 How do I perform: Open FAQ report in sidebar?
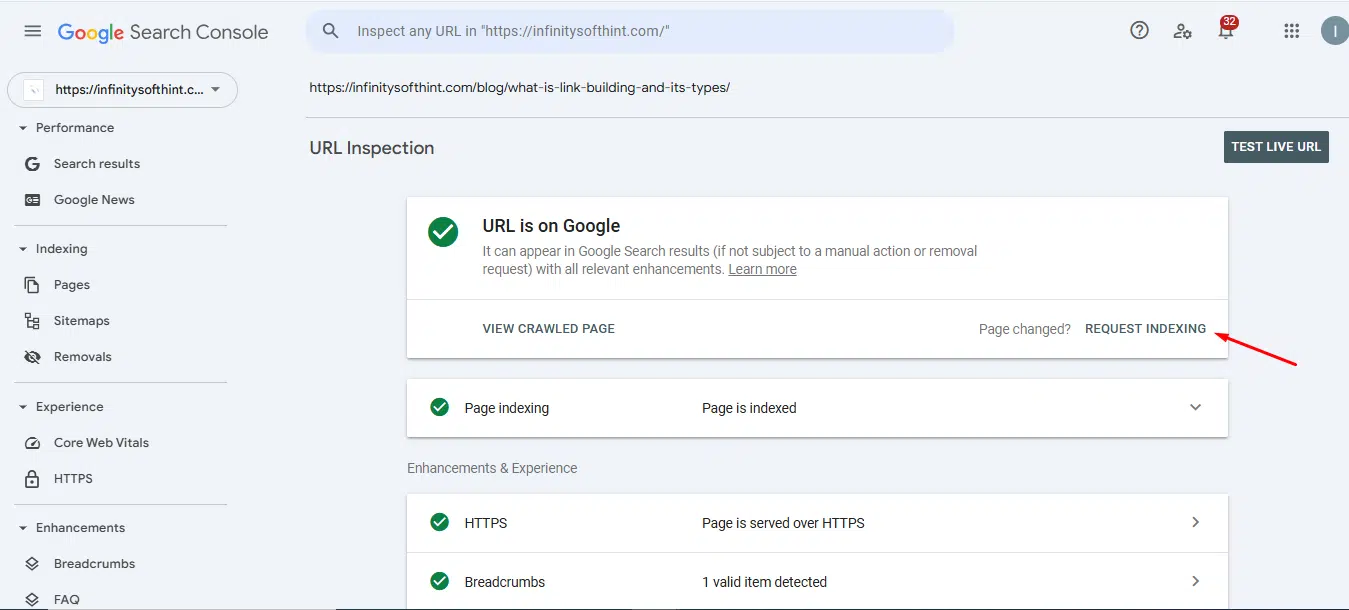point(67,600)
